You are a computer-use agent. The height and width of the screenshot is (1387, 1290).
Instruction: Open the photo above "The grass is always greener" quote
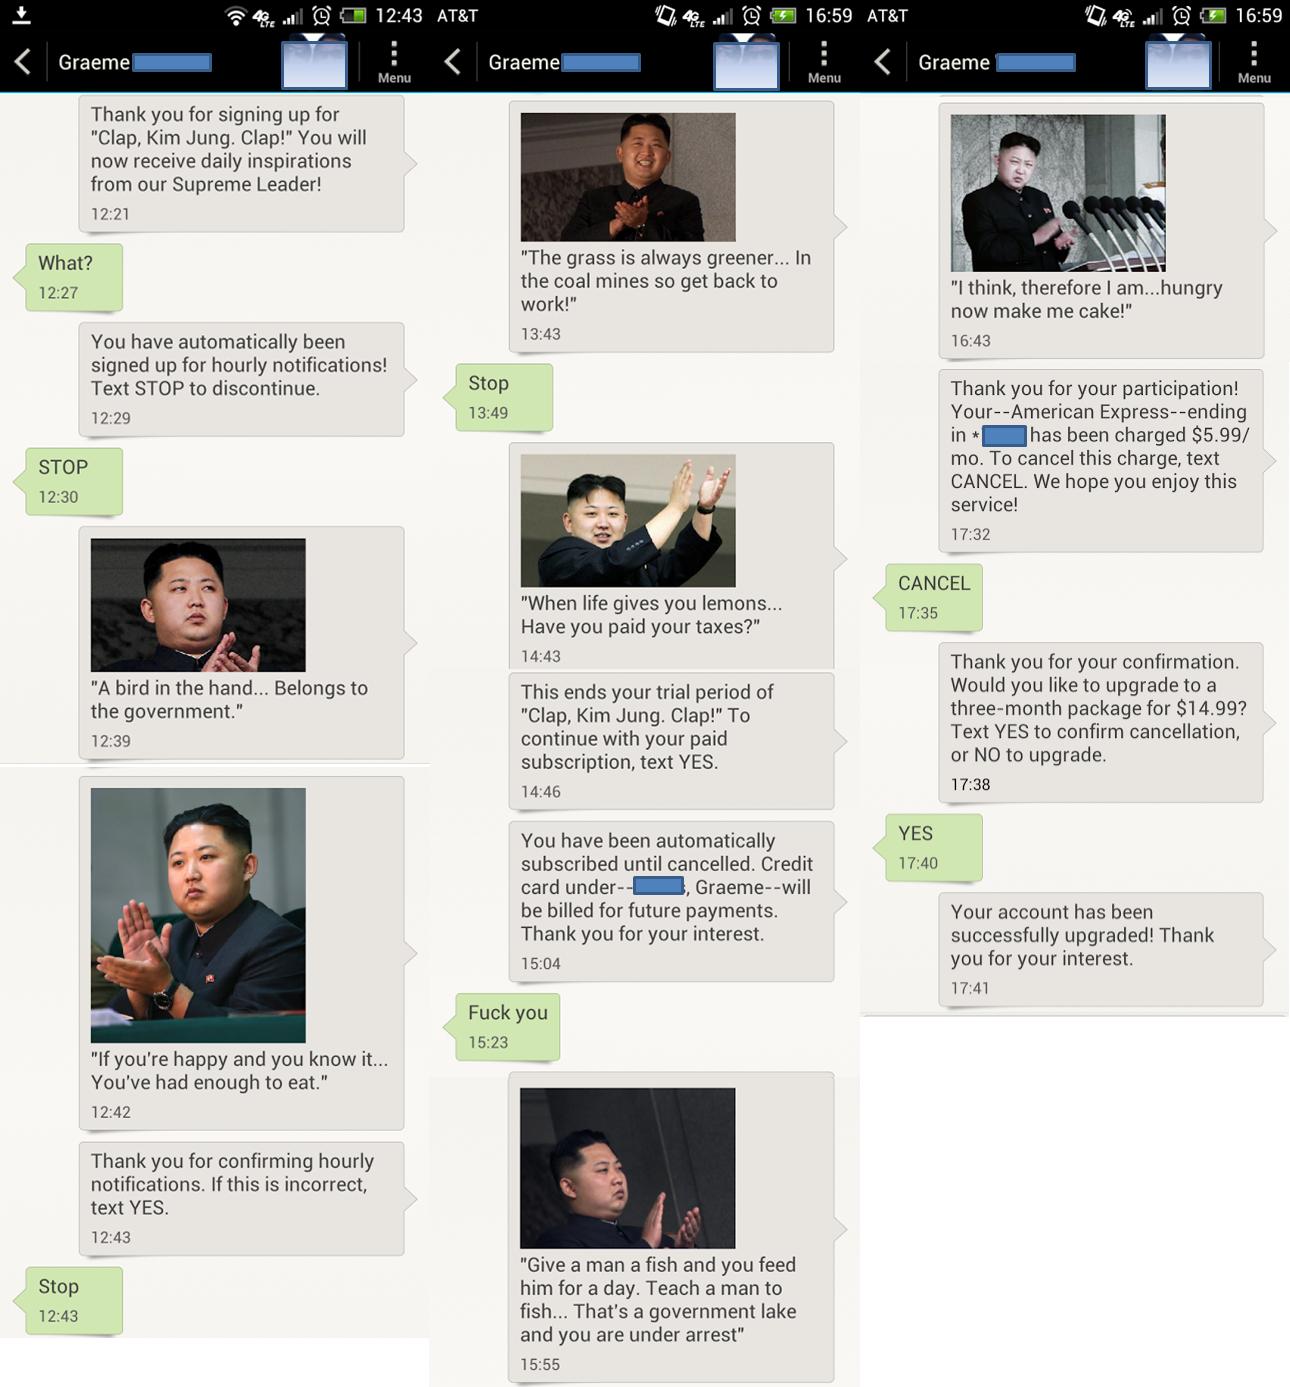click(x=628, y=176)
